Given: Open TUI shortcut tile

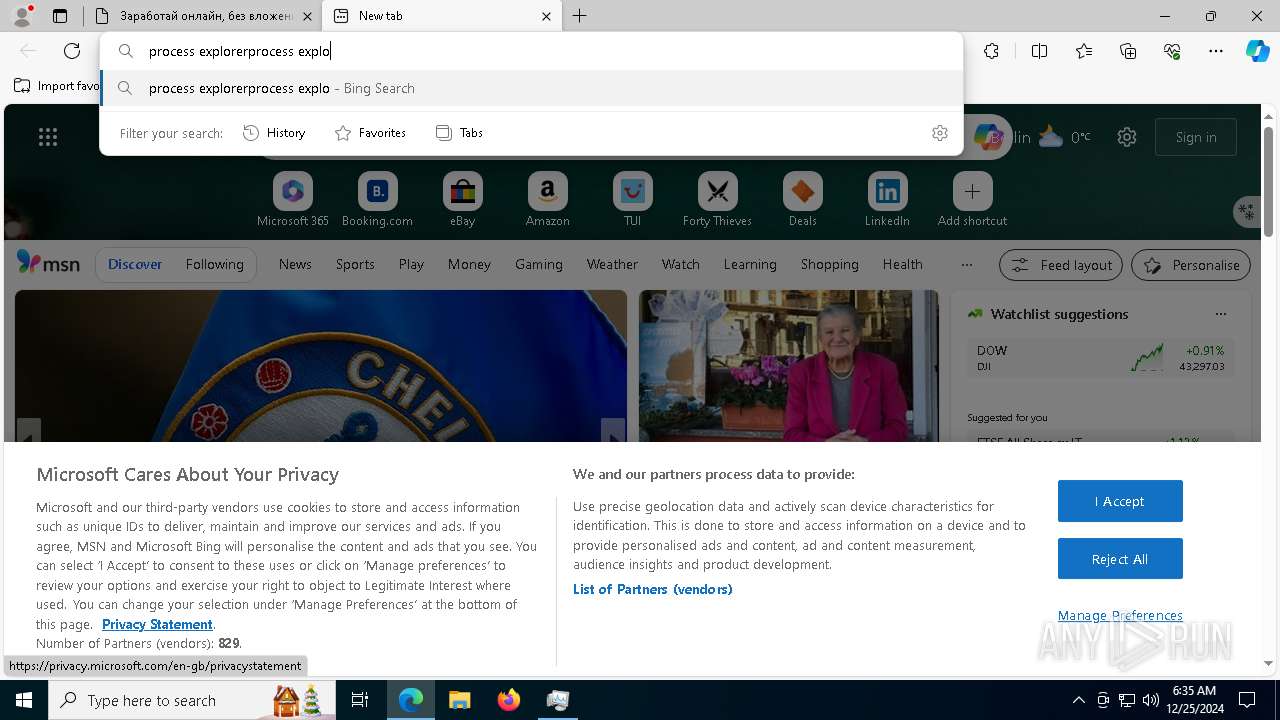Looking at the screenshot, I should click(632, 199).
